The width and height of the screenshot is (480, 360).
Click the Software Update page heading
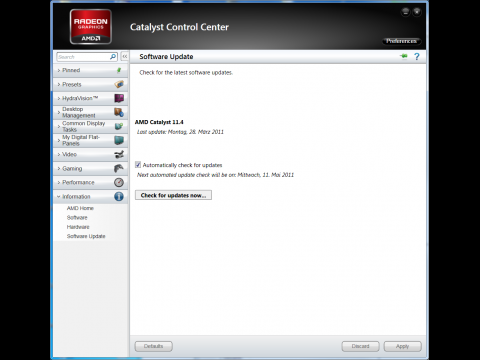pos(166,57)
